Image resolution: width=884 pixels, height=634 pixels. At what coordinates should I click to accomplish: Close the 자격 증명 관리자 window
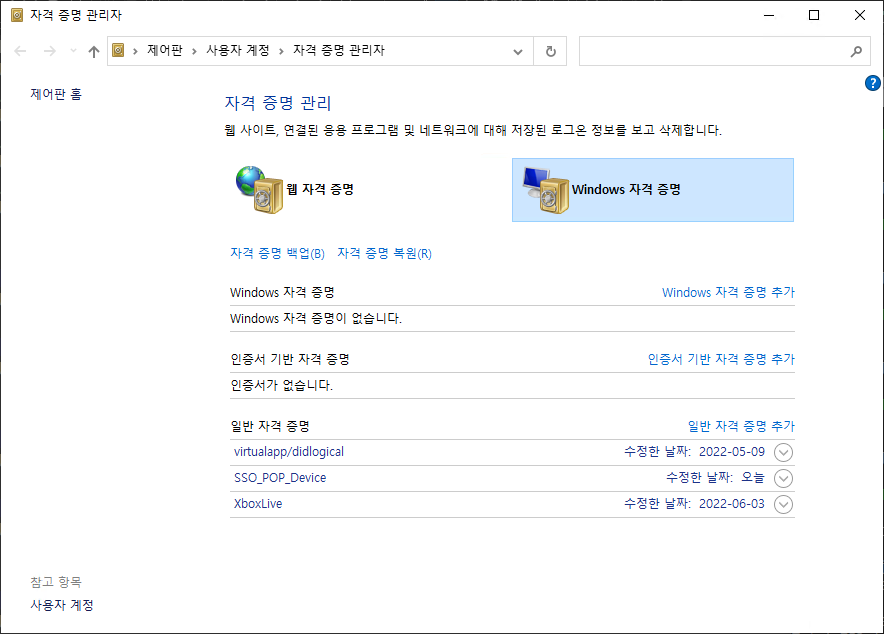[860, 15]
